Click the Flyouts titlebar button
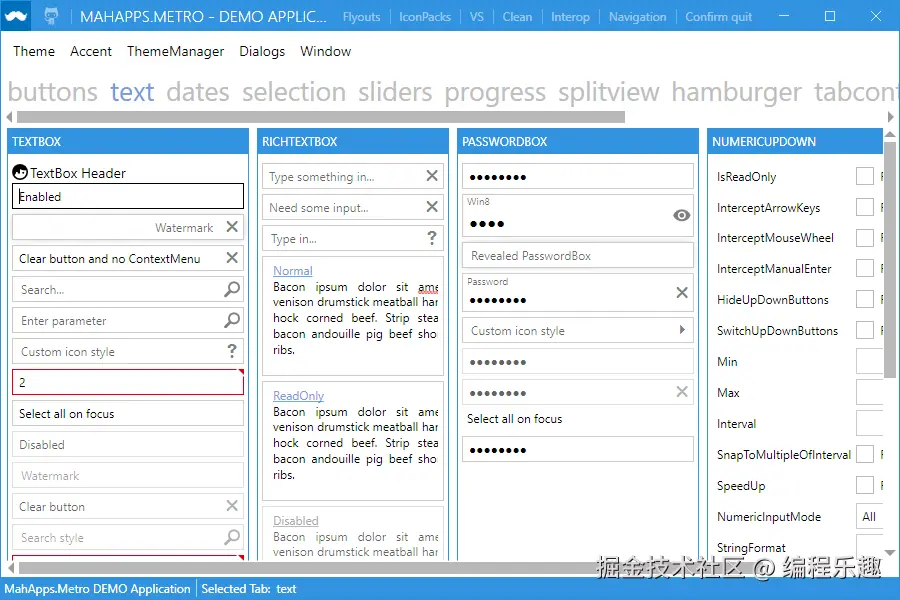The image size is (900, 600). (x=362, y=17)
